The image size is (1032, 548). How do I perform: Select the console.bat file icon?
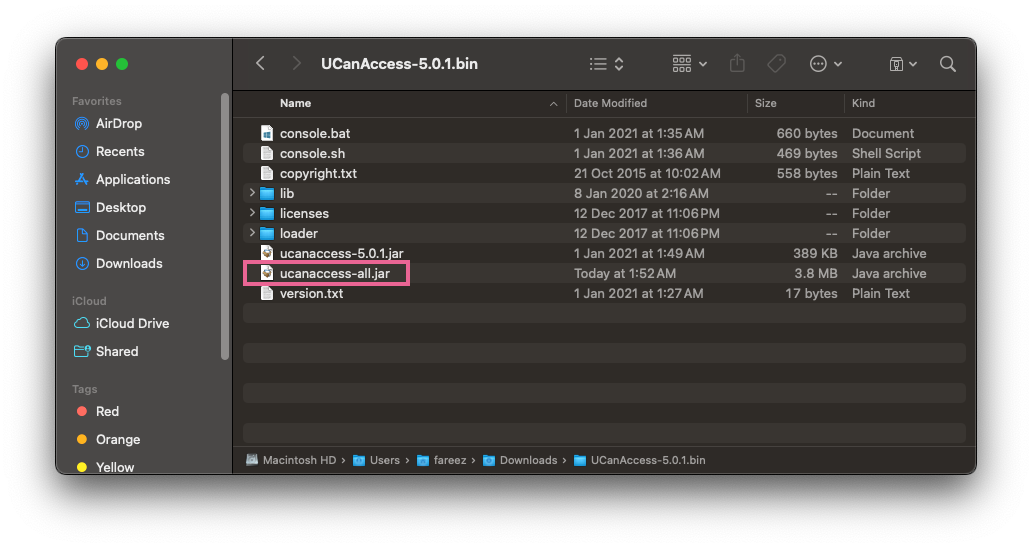tap(267, 133)
